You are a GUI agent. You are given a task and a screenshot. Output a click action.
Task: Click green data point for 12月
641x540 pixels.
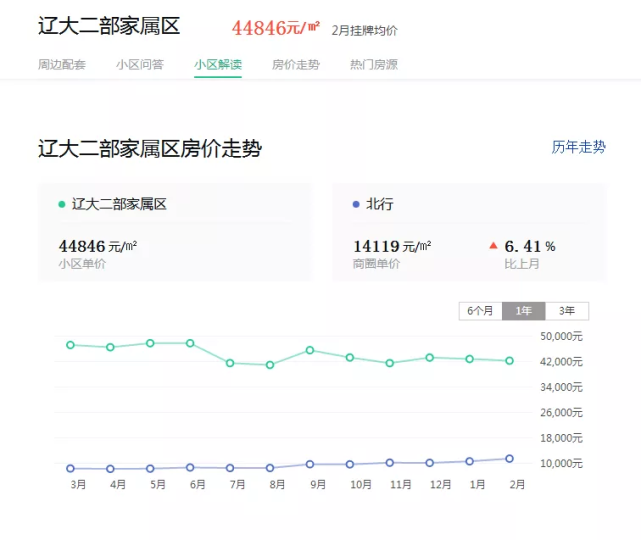(x=430, y=358)
